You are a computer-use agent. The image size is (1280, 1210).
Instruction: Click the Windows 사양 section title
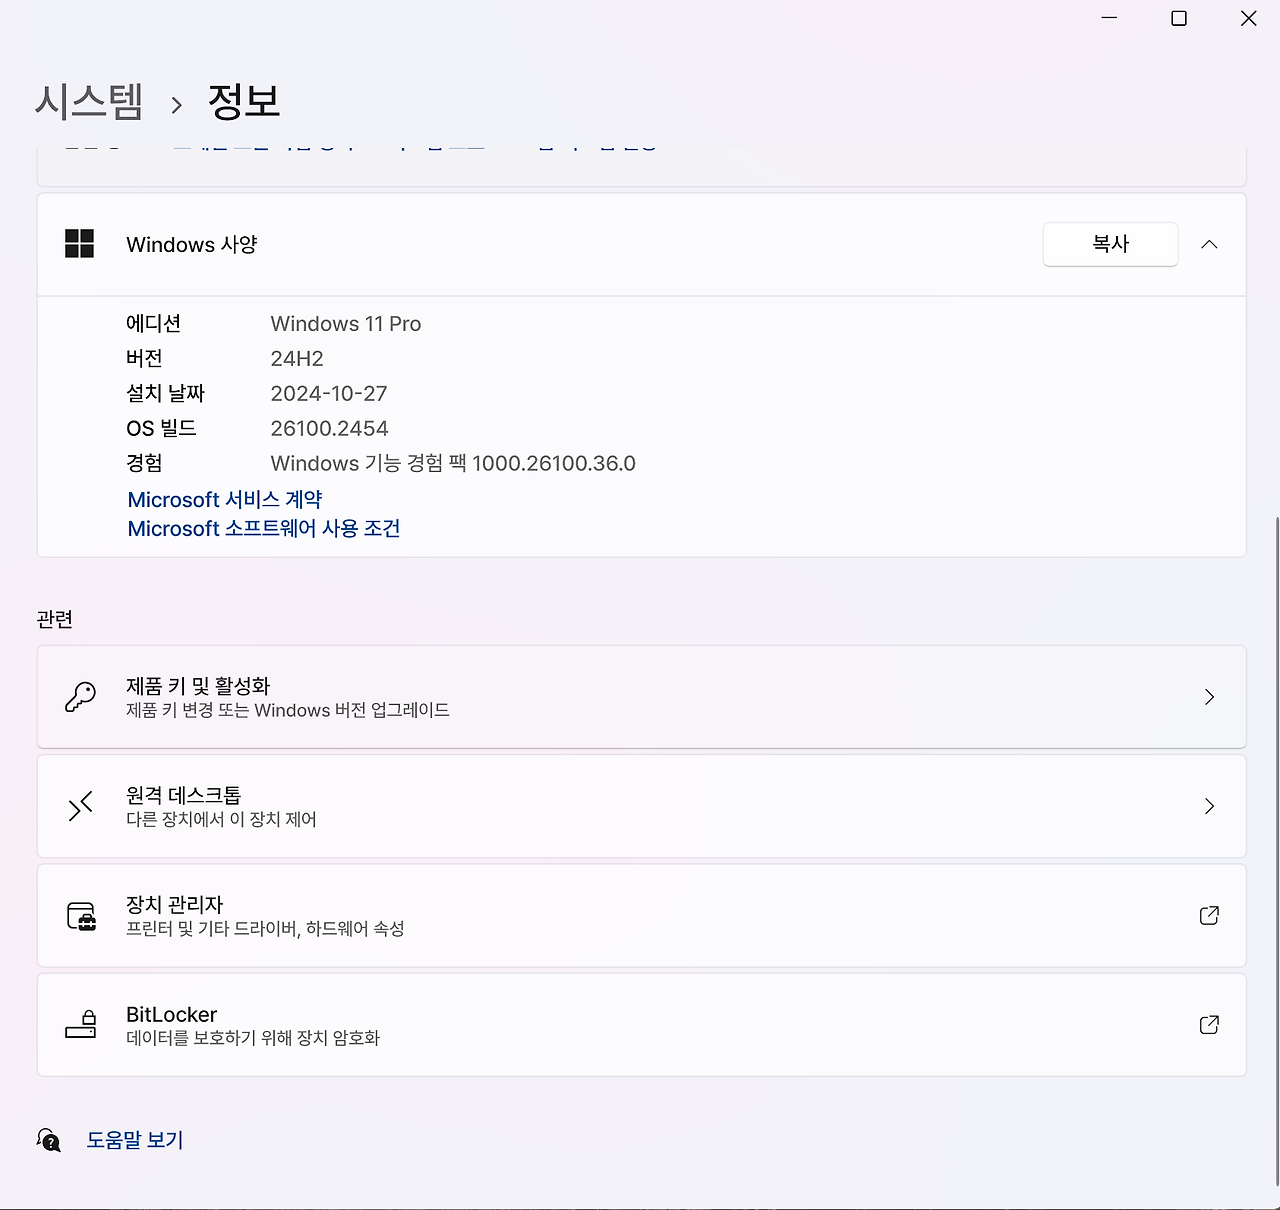(192, 244)
